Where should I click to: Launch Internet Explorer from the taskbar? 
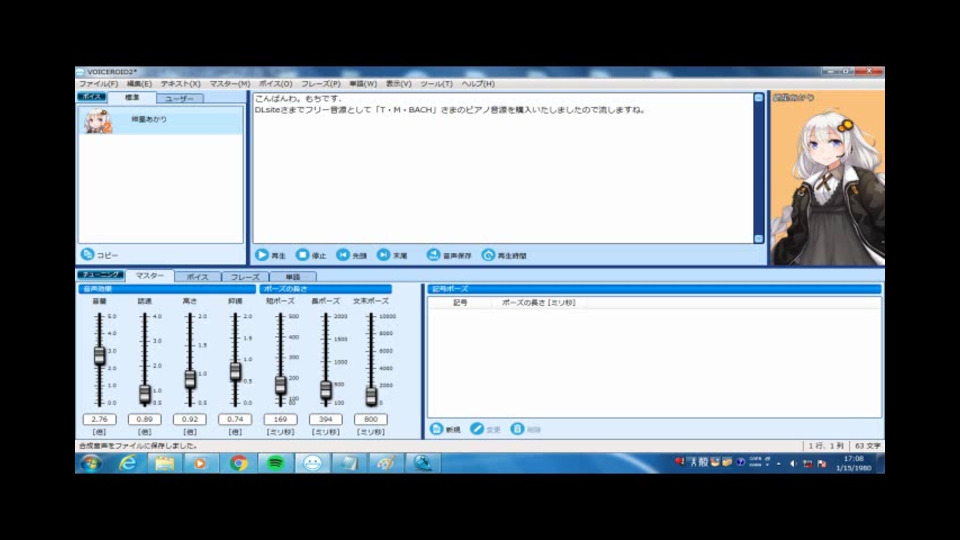coord(127,463)
